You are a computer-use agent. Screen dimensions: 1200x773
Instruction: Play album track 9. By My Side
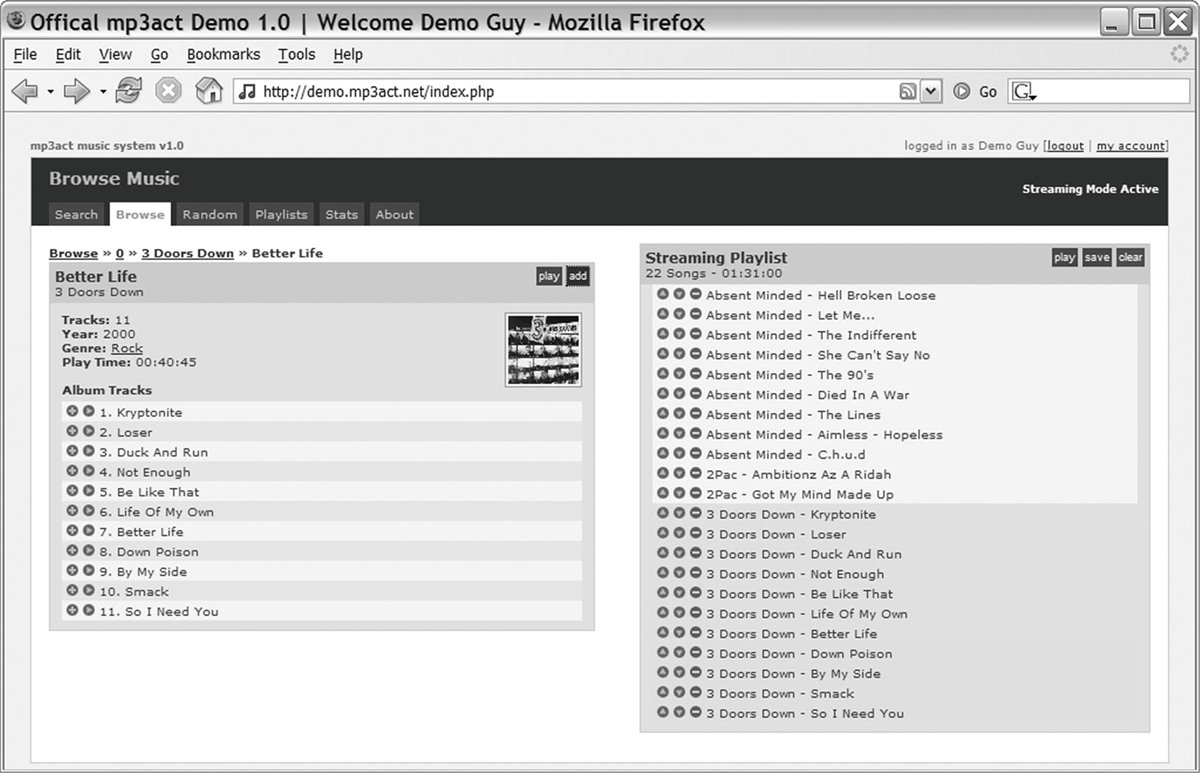[x=88, y=571]
